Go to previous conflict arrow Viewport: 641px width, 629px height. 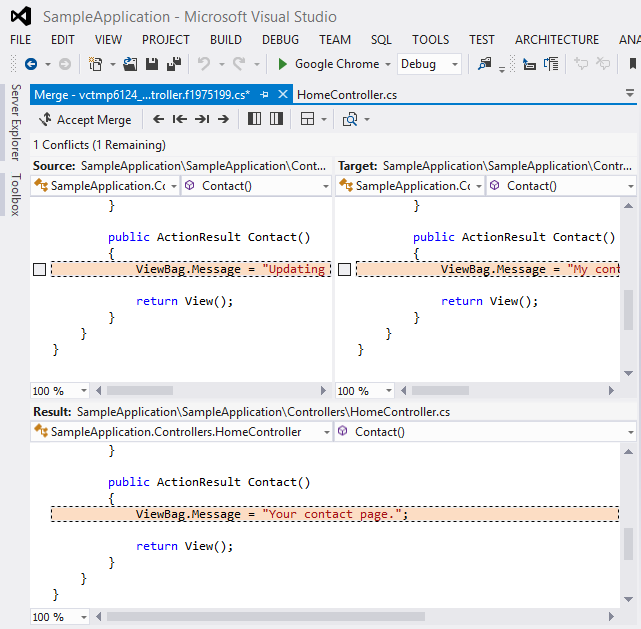(159, 119)
